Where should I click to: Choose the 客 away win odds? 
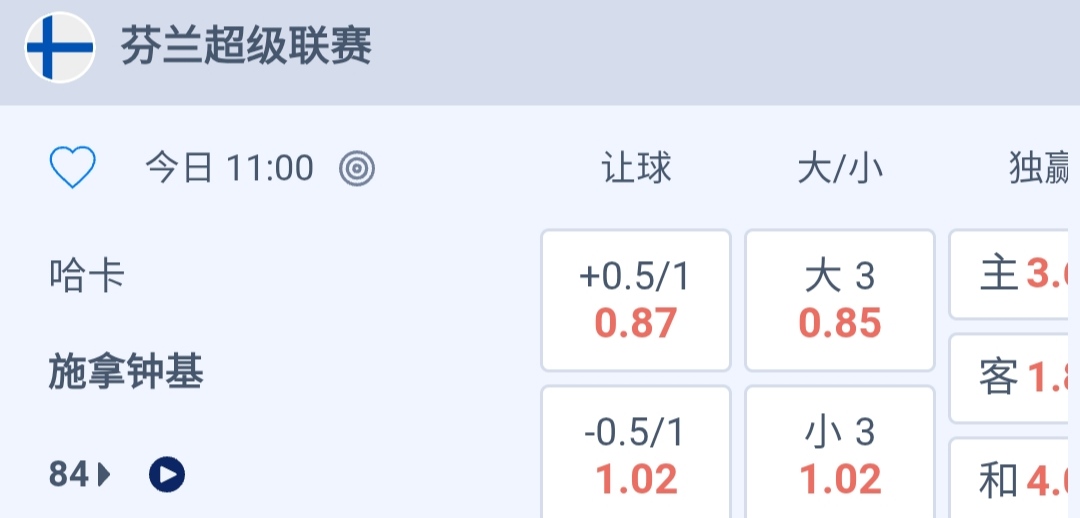1012,378
